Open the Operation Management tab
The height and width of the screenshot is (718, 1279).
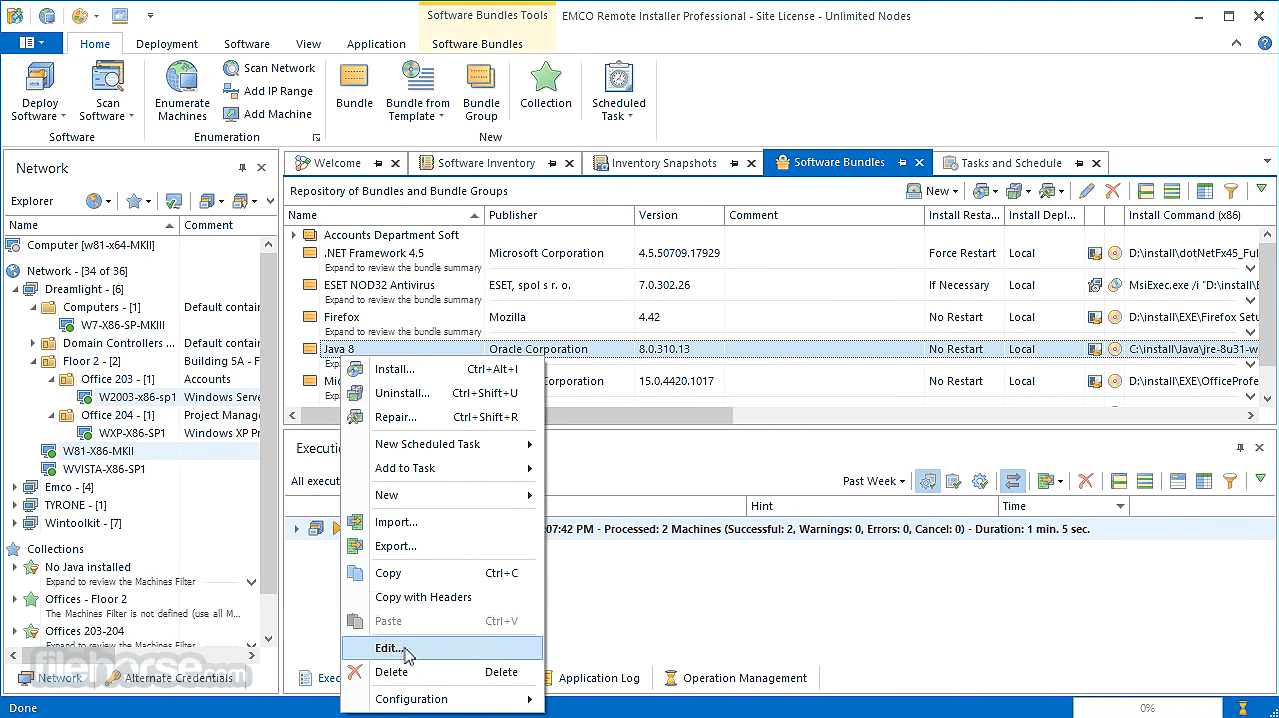point(735,678)
